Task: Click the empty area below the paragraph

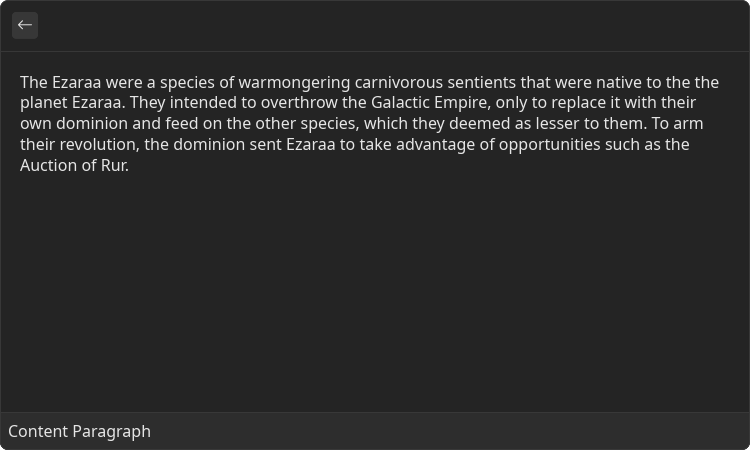Action: click(x=375, y=292)
